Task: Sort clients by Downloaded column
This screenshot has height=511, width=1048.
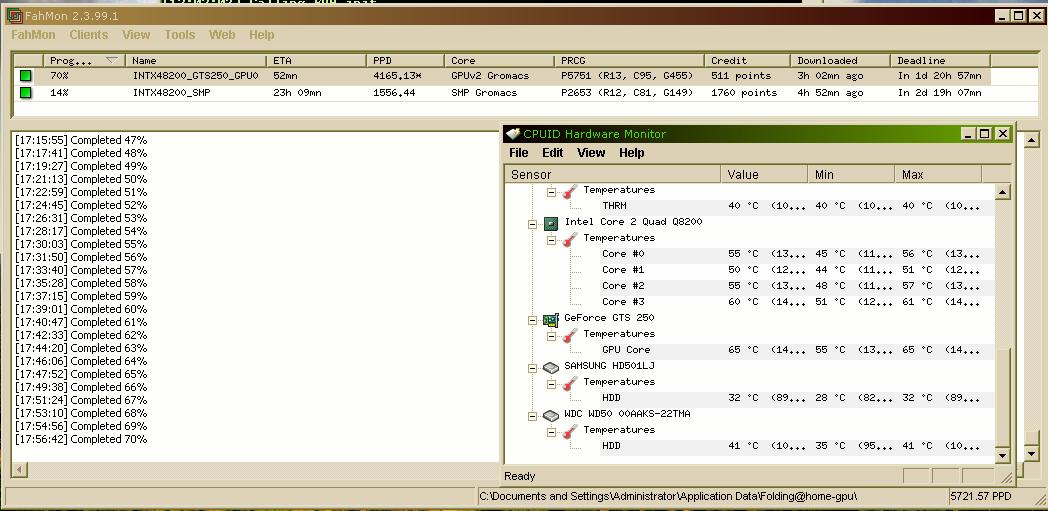Action: pyautogui.click(x=840, y=60)
